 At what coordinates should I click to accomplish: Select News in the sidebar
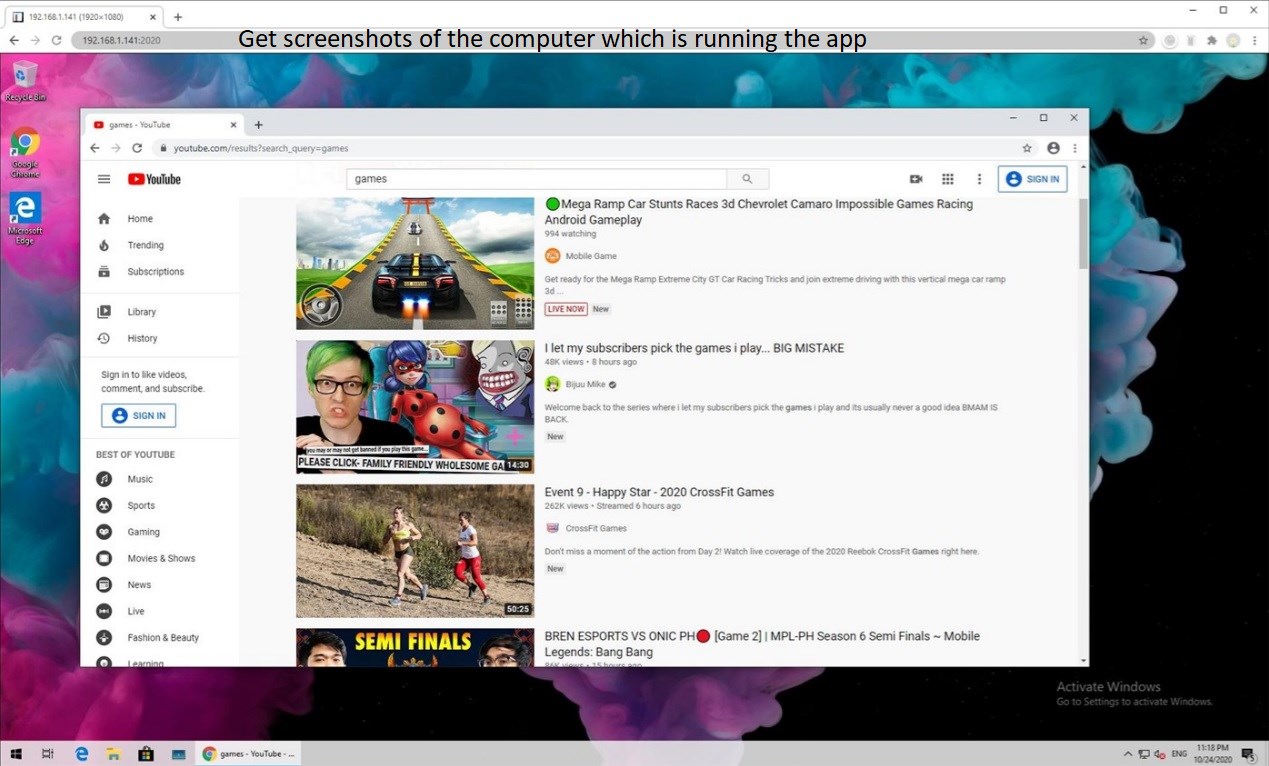coord(139,585)
